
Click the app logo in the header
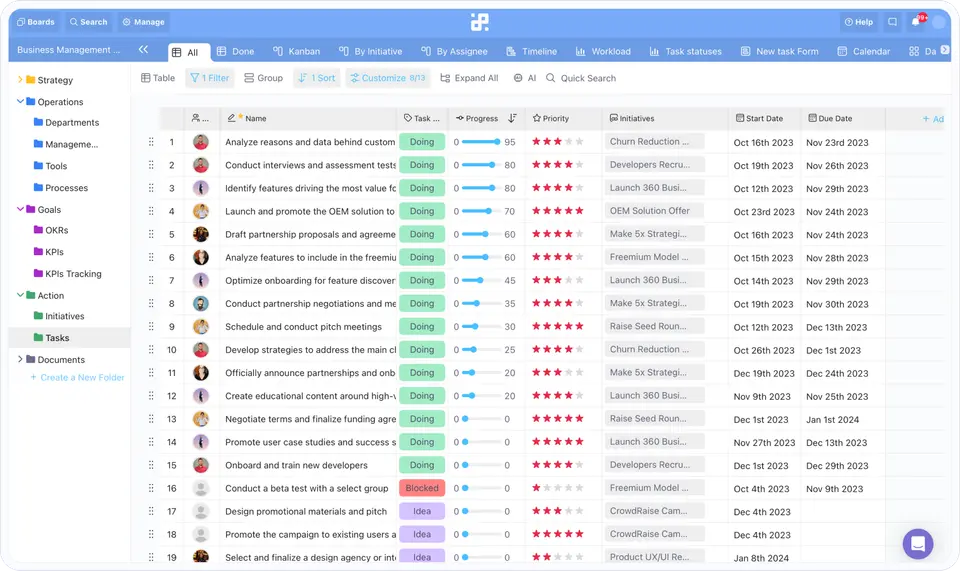[x=479, y=22]
